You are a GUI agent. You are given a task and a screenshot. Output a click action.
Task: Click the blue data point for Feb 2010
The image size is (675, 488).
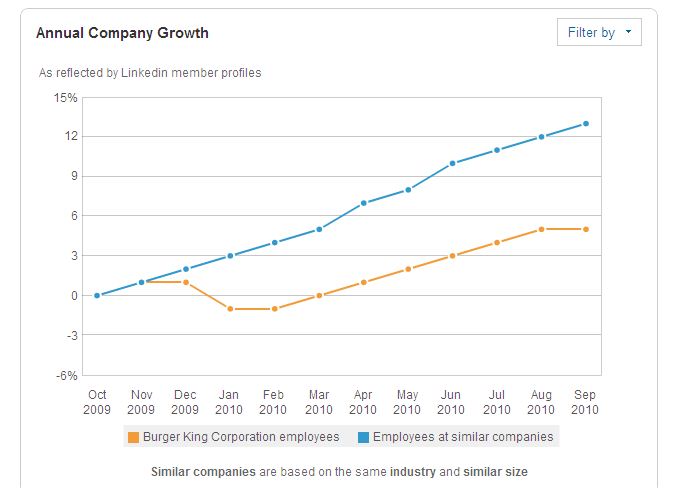point(275,243)
